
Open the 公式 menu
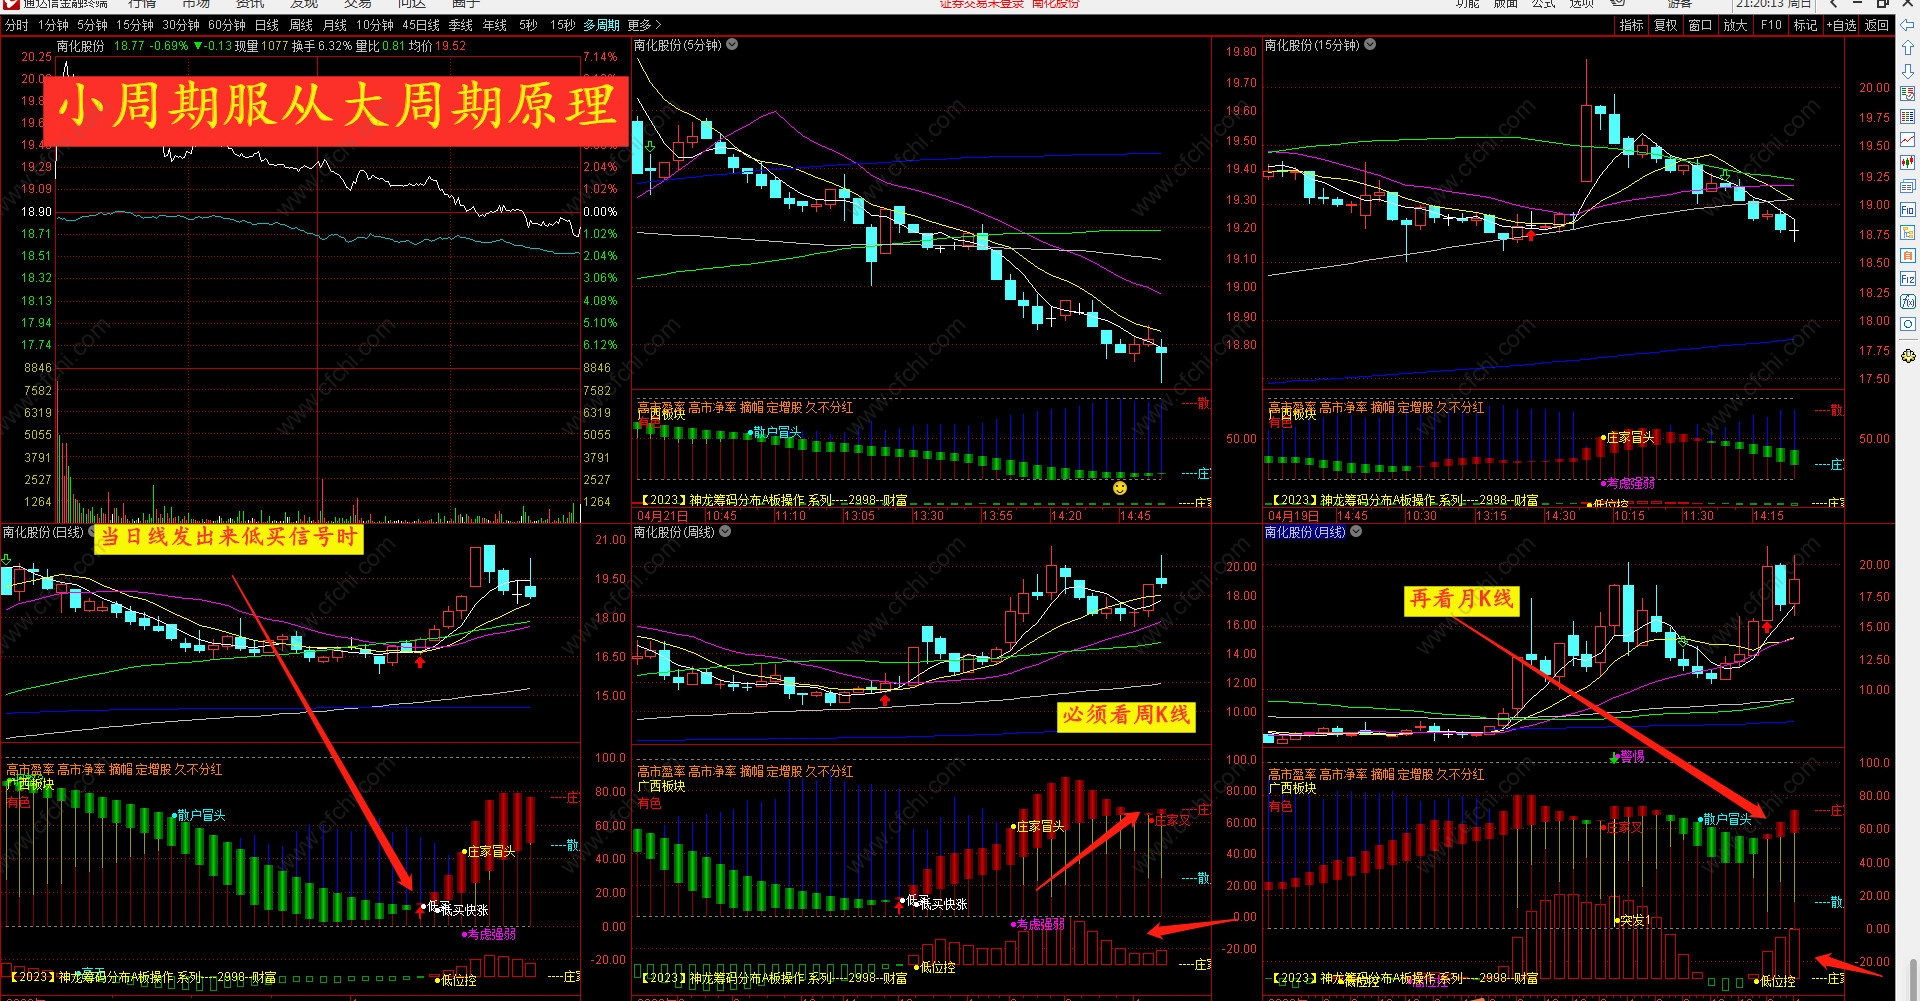point(1544,5)
